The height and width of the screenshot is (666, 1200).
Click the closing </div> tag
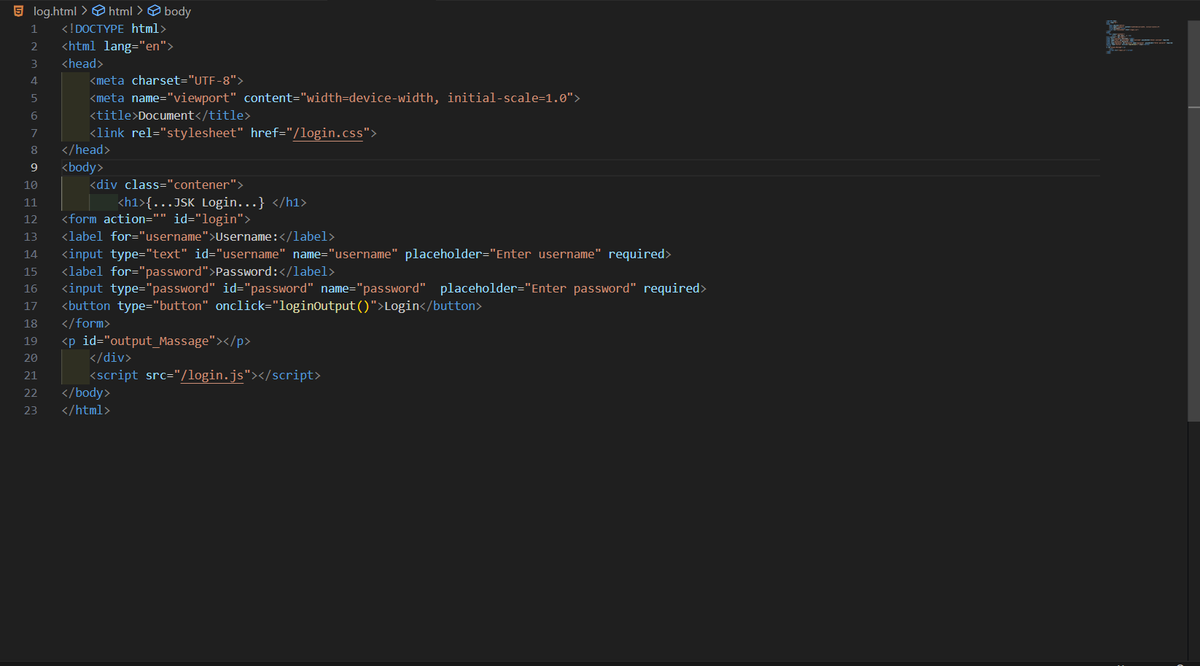point(110,358)
